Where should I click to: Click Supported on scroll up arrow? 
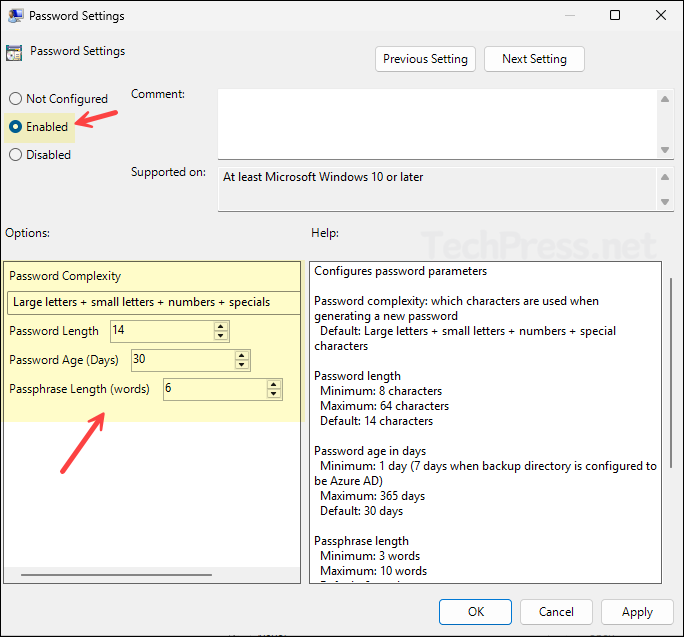click(x=665, y=177)
